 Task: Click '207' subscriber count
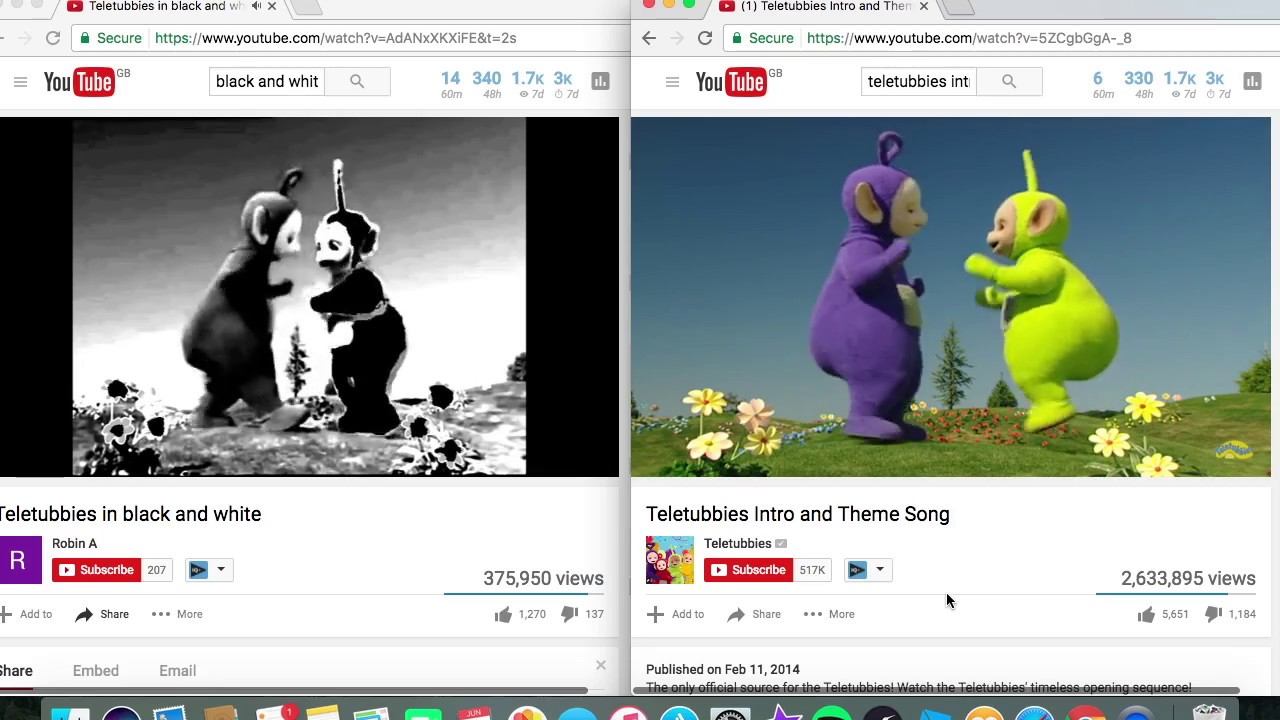(156, 570)
